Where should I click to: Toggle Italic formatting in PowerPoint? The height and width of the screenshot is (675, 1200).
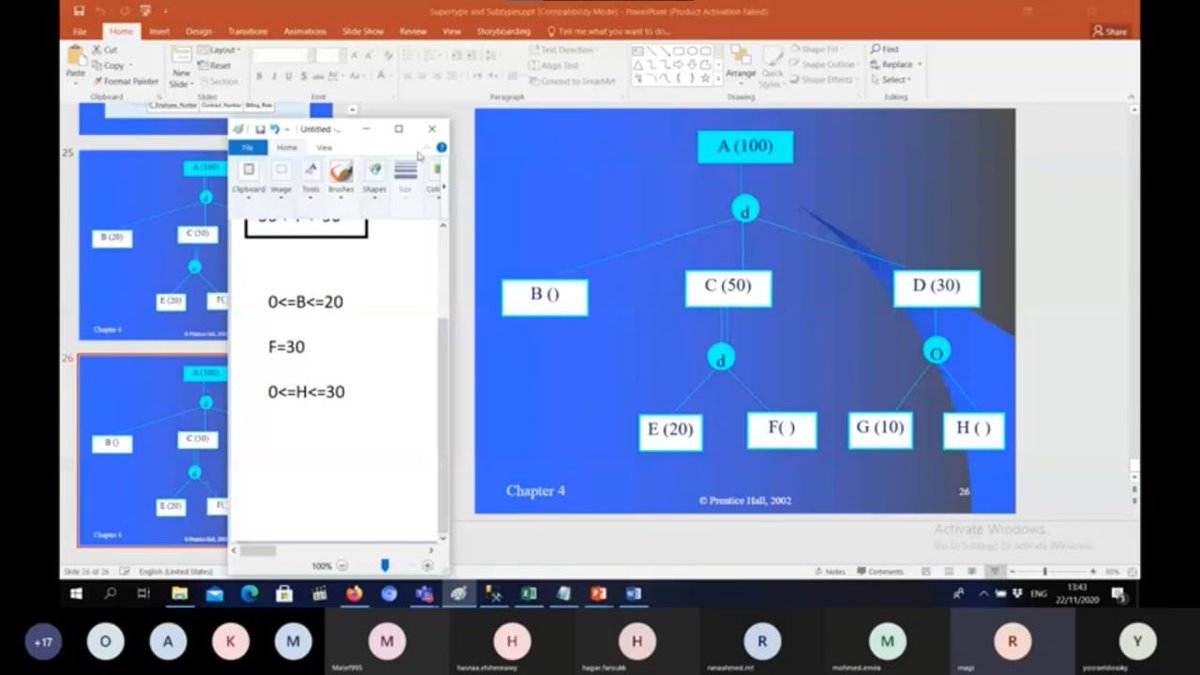(x=273, y=76)
